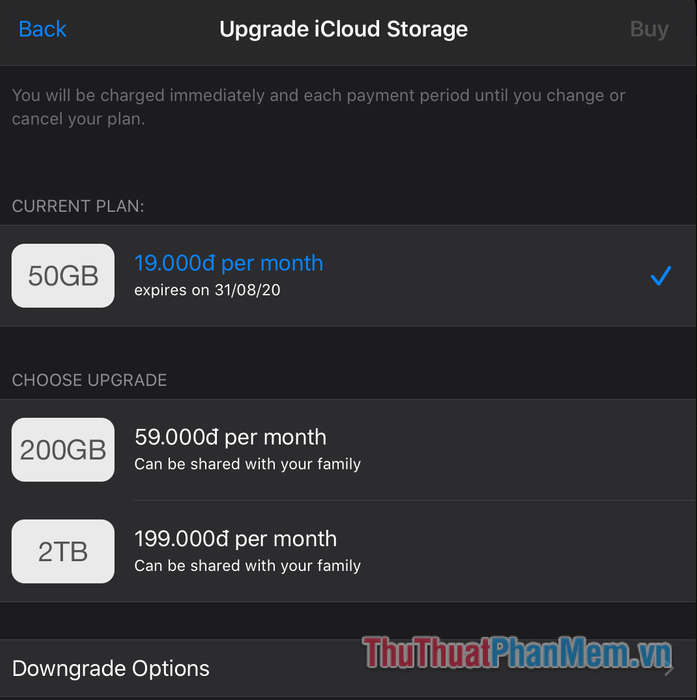This screenshot has height=700, width=697.
Task: Choose the 59.000đ per month upgrade
Action: pos(230,437)
